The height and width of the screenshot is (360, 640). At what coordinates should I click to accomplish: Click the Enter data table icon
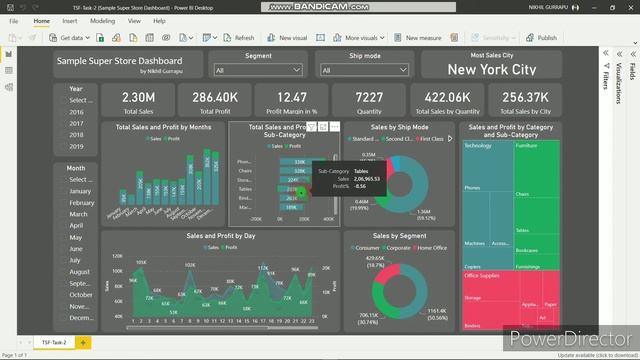[149, 38]
